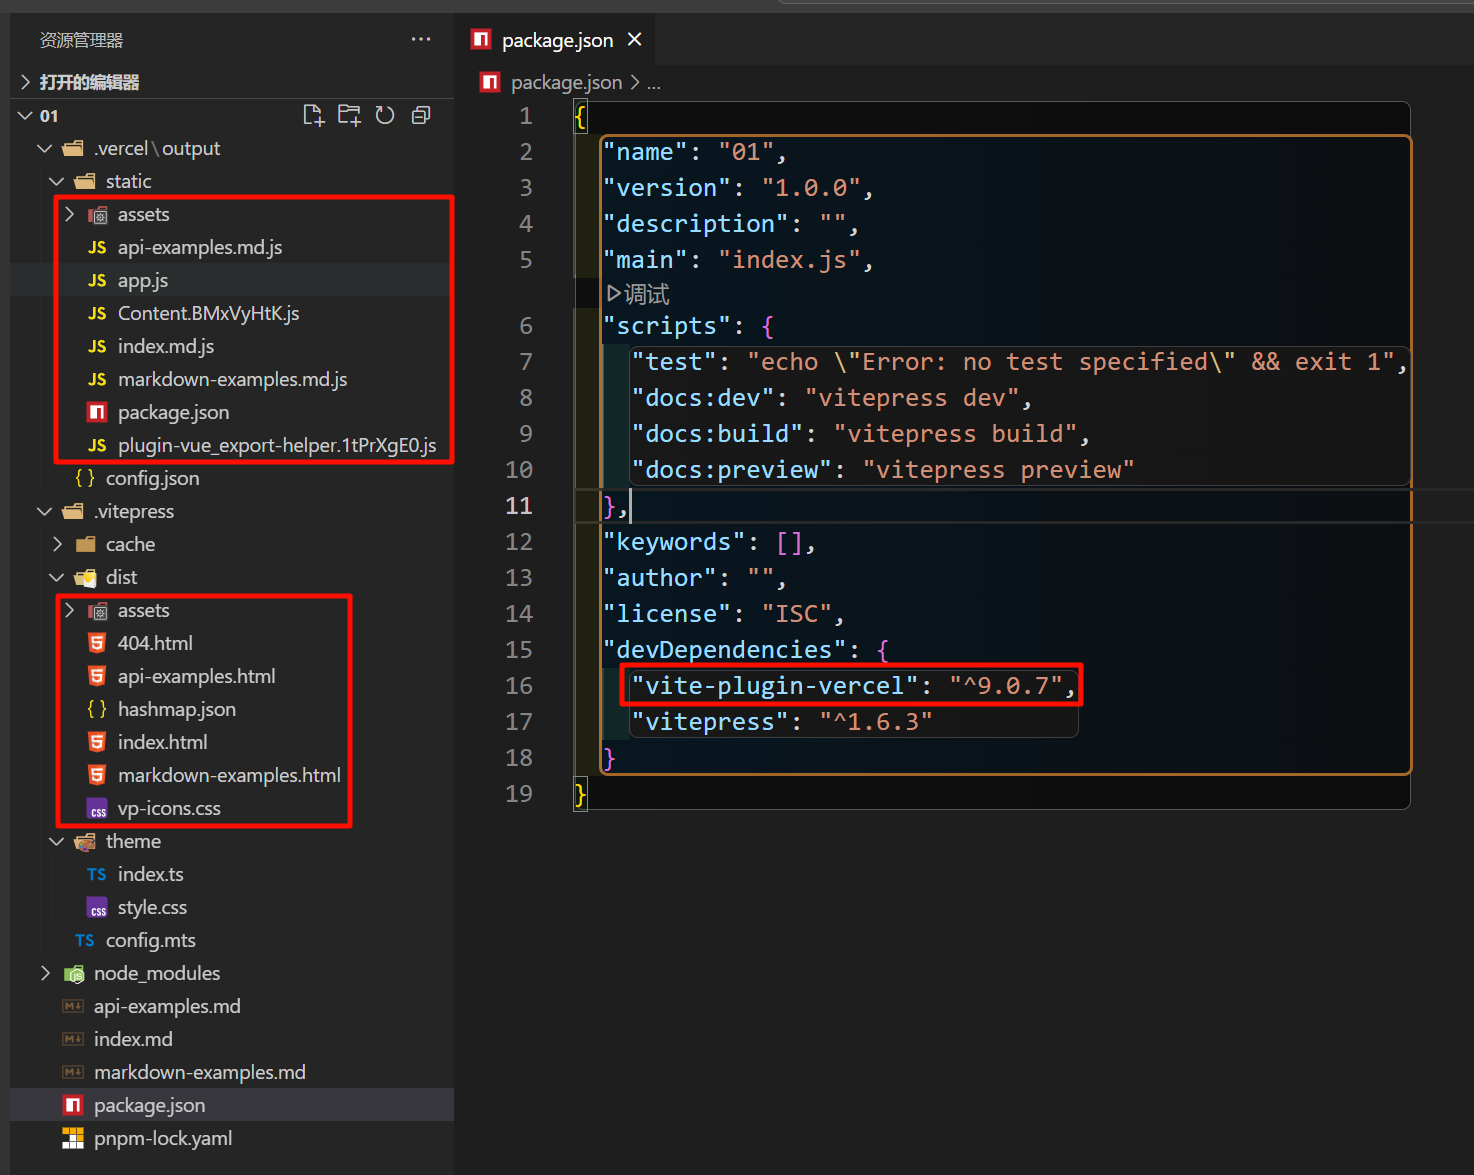Open the 404.html file in dist
The height and width of the screenshot is (1175, 1474).
click(x=155, y=643)
